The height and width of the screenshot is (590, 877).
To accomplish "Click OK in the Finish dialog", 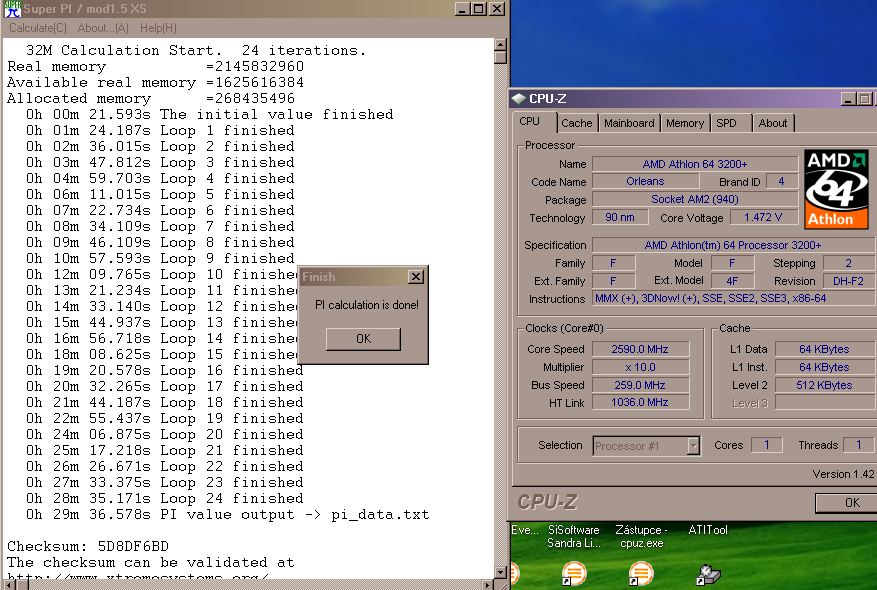I will [363, 339].
